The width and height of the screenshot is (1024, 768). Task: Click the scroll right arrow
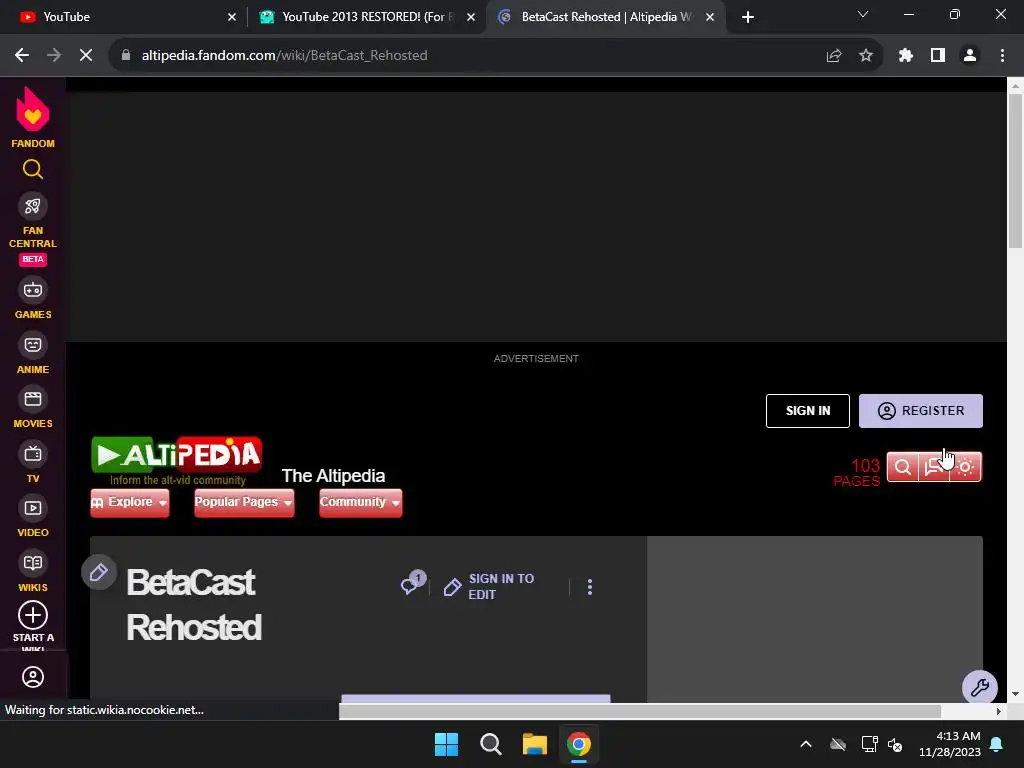998,711
